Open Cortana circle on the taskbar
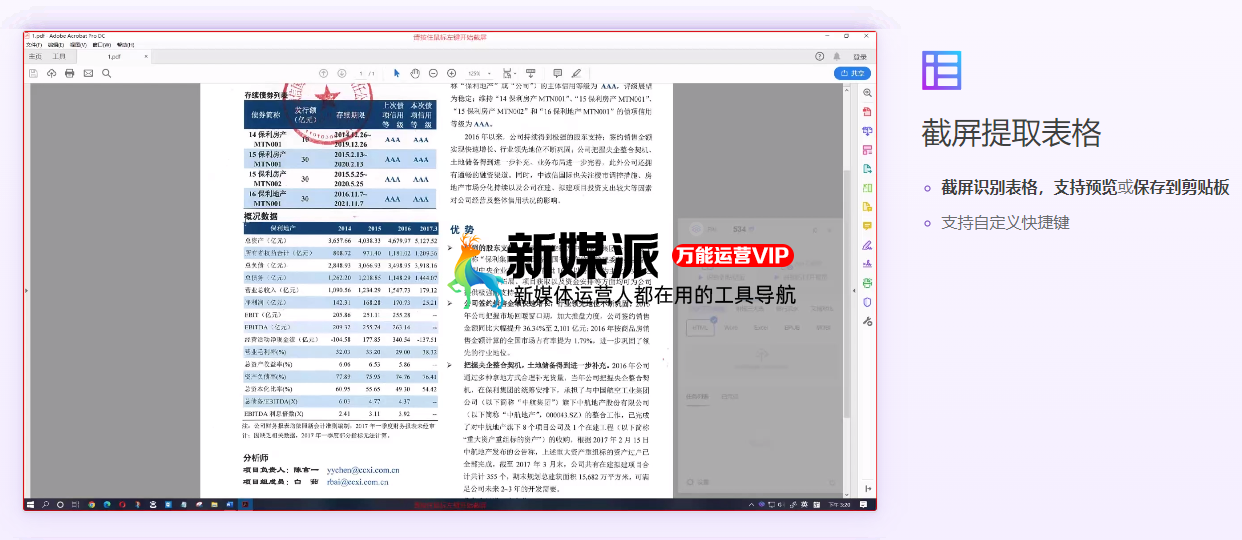The height and width of the screenshot is (540, 1242). pos(60,504)
